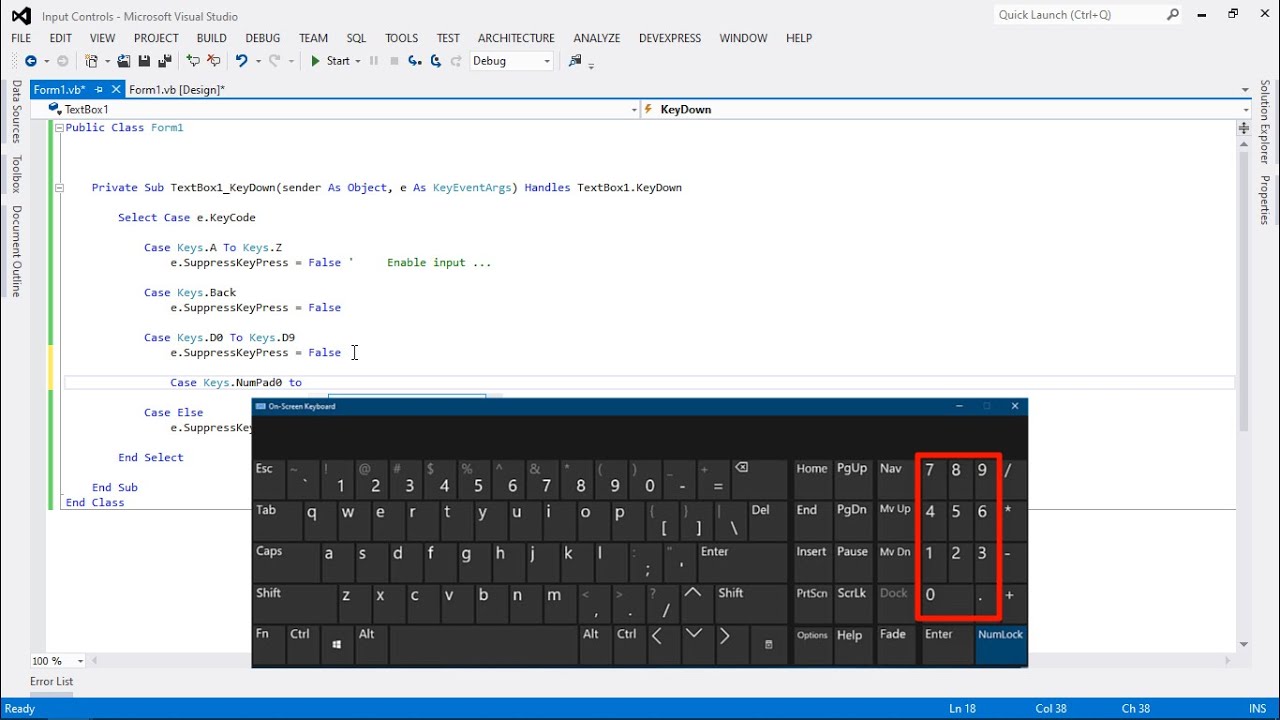Open the ARCHITECTURE menu

click(x=516, y=38)
